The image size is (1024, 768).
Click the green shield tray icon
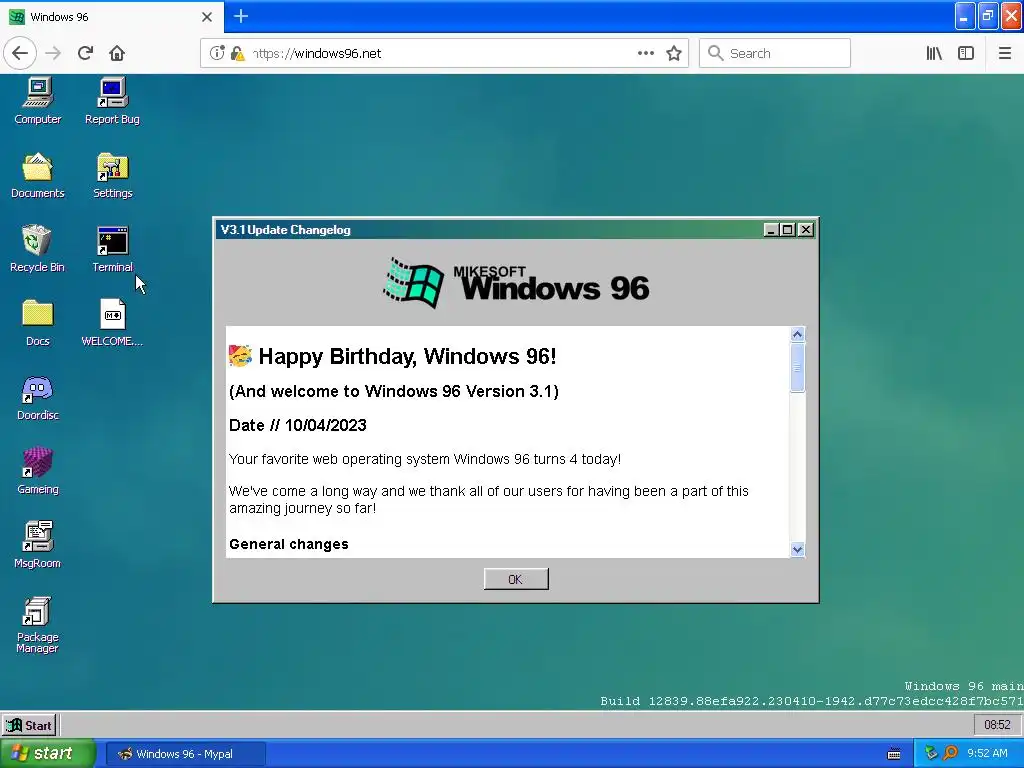click(931, 753)
